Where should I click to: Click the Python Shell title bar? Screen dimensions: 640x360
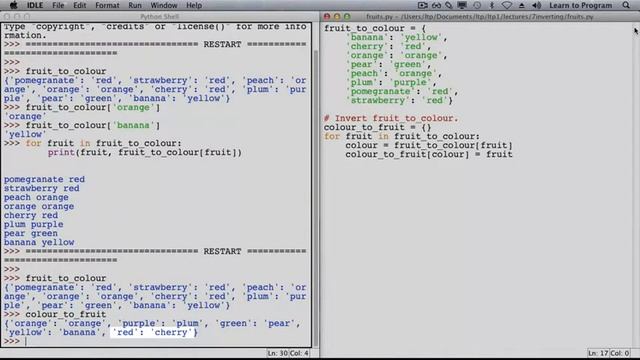(159, 17)
